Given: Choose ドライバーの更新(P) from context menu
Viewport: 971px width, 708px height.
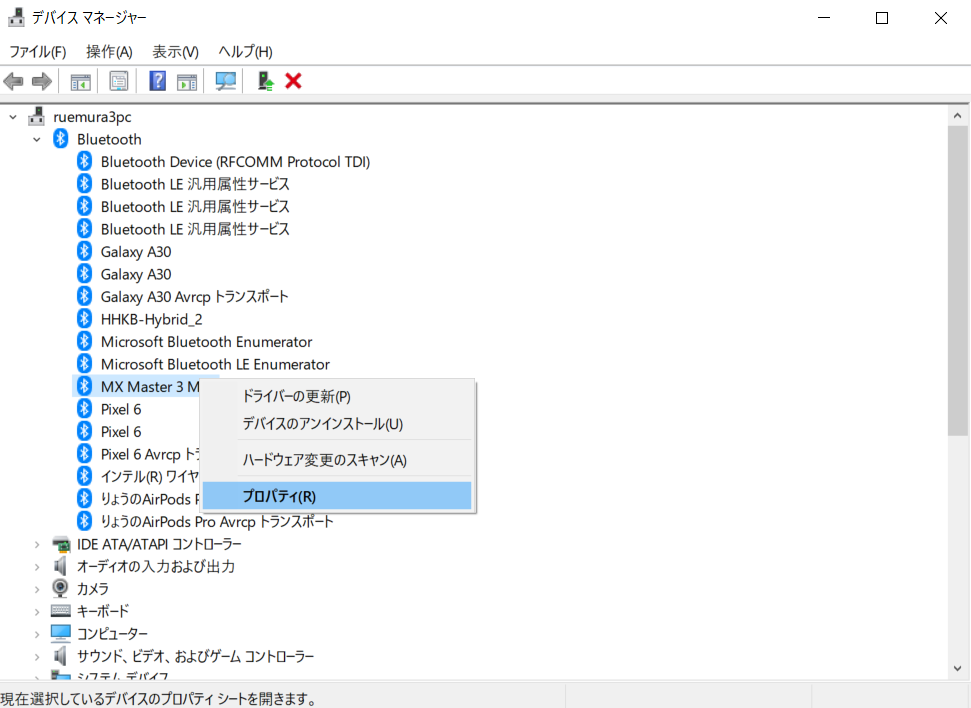Looking at the screenshot, I should (x=337, y=396).
